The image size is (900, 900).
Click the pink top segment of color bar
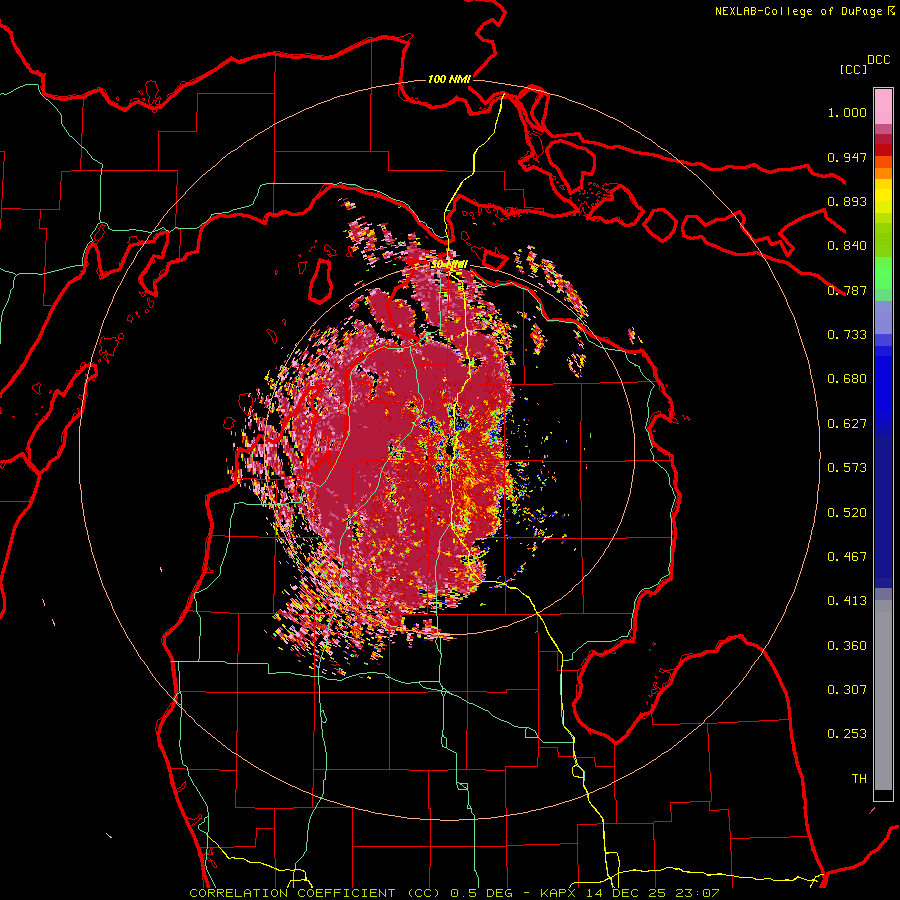[x=883, y=107]
